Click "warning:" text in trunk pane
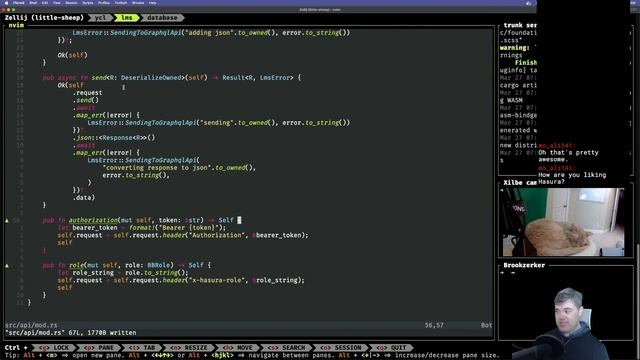Image resolution: width=640 pixels, height=360 pixels. click(514, 48)
